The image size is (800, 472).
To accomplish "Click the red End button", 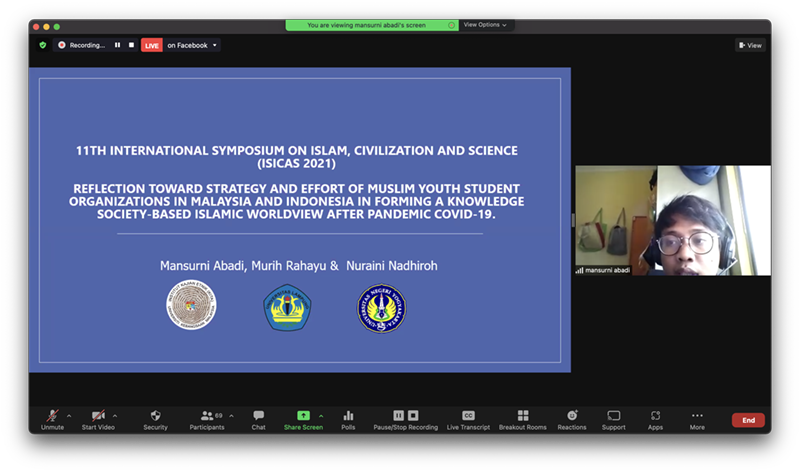I will click(x=747, y=420).
